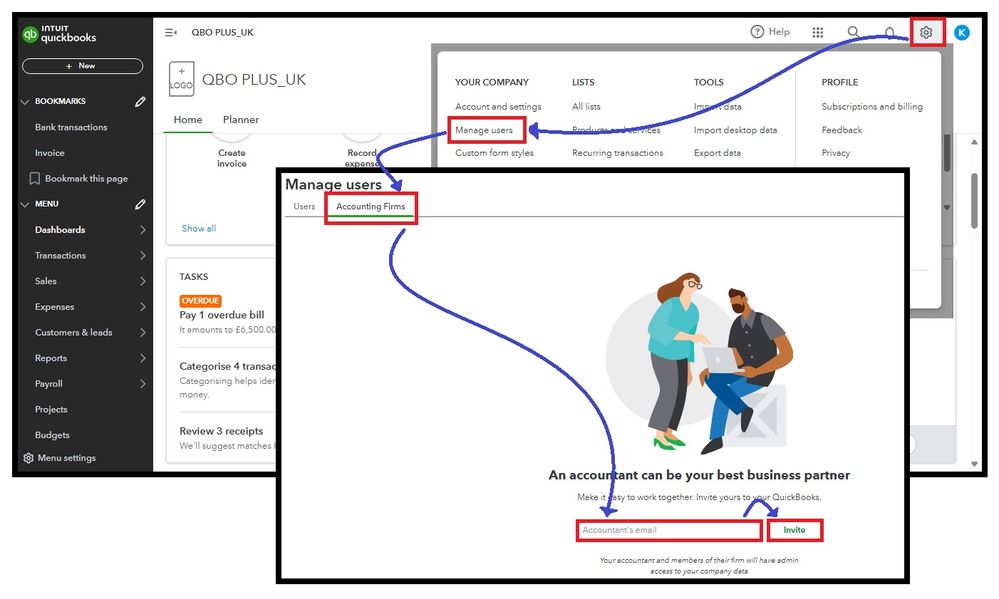This screenshot has width=999, height=599.
Task: Collapse the MENU section
Action: coord(25,204)
